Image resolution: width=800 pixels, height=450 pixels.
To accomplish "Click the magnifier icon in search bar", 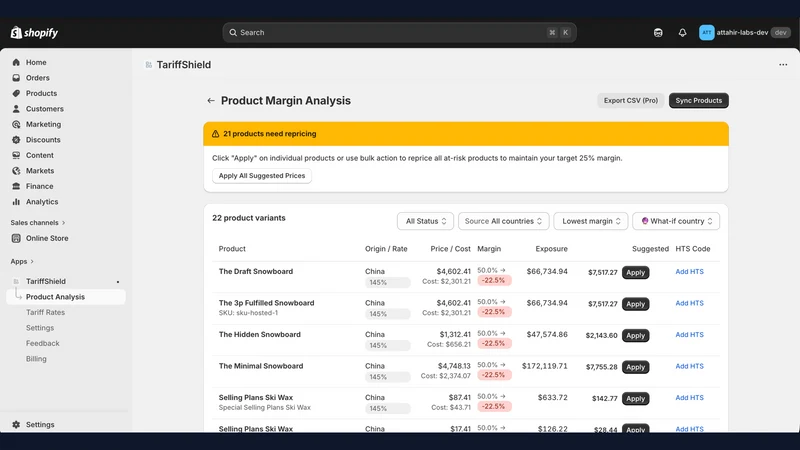I will click(x=233, y=33).
